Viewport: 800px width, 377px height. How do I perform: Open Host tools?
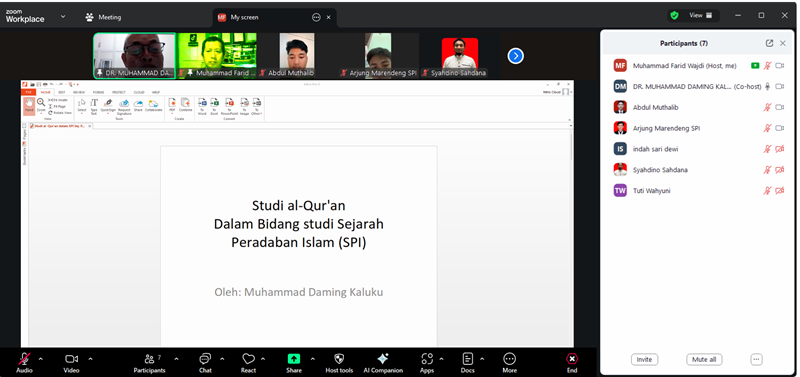[339, 363]
